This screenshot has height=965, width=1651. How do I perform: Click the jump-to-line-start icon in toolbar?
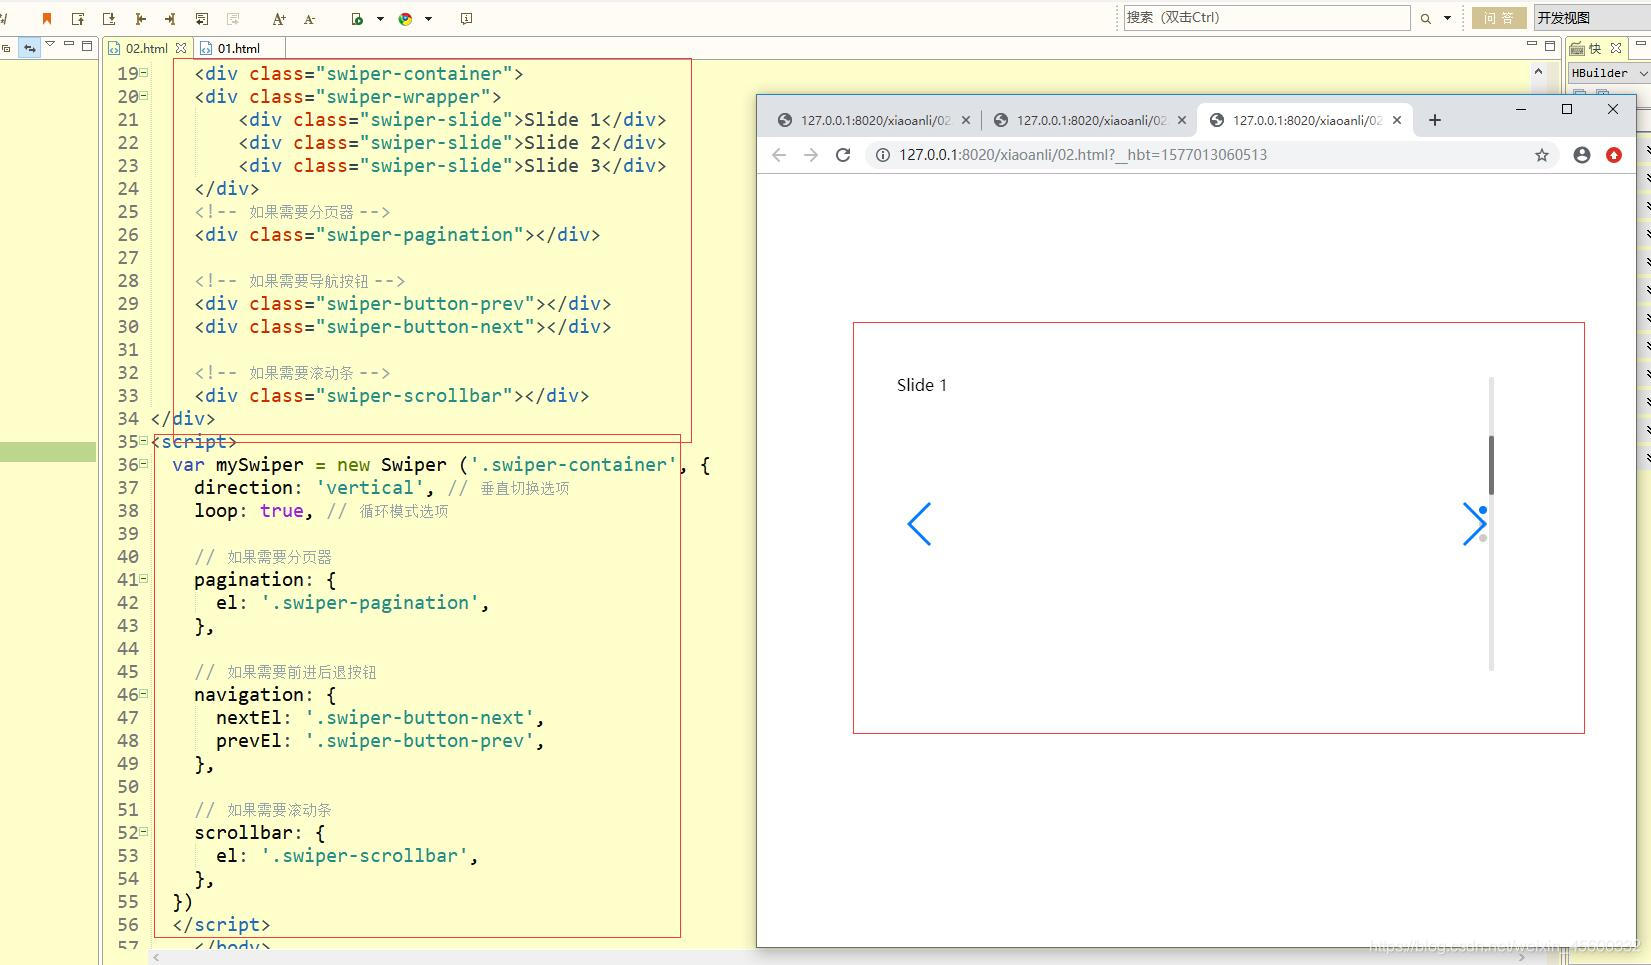(140, 18)
